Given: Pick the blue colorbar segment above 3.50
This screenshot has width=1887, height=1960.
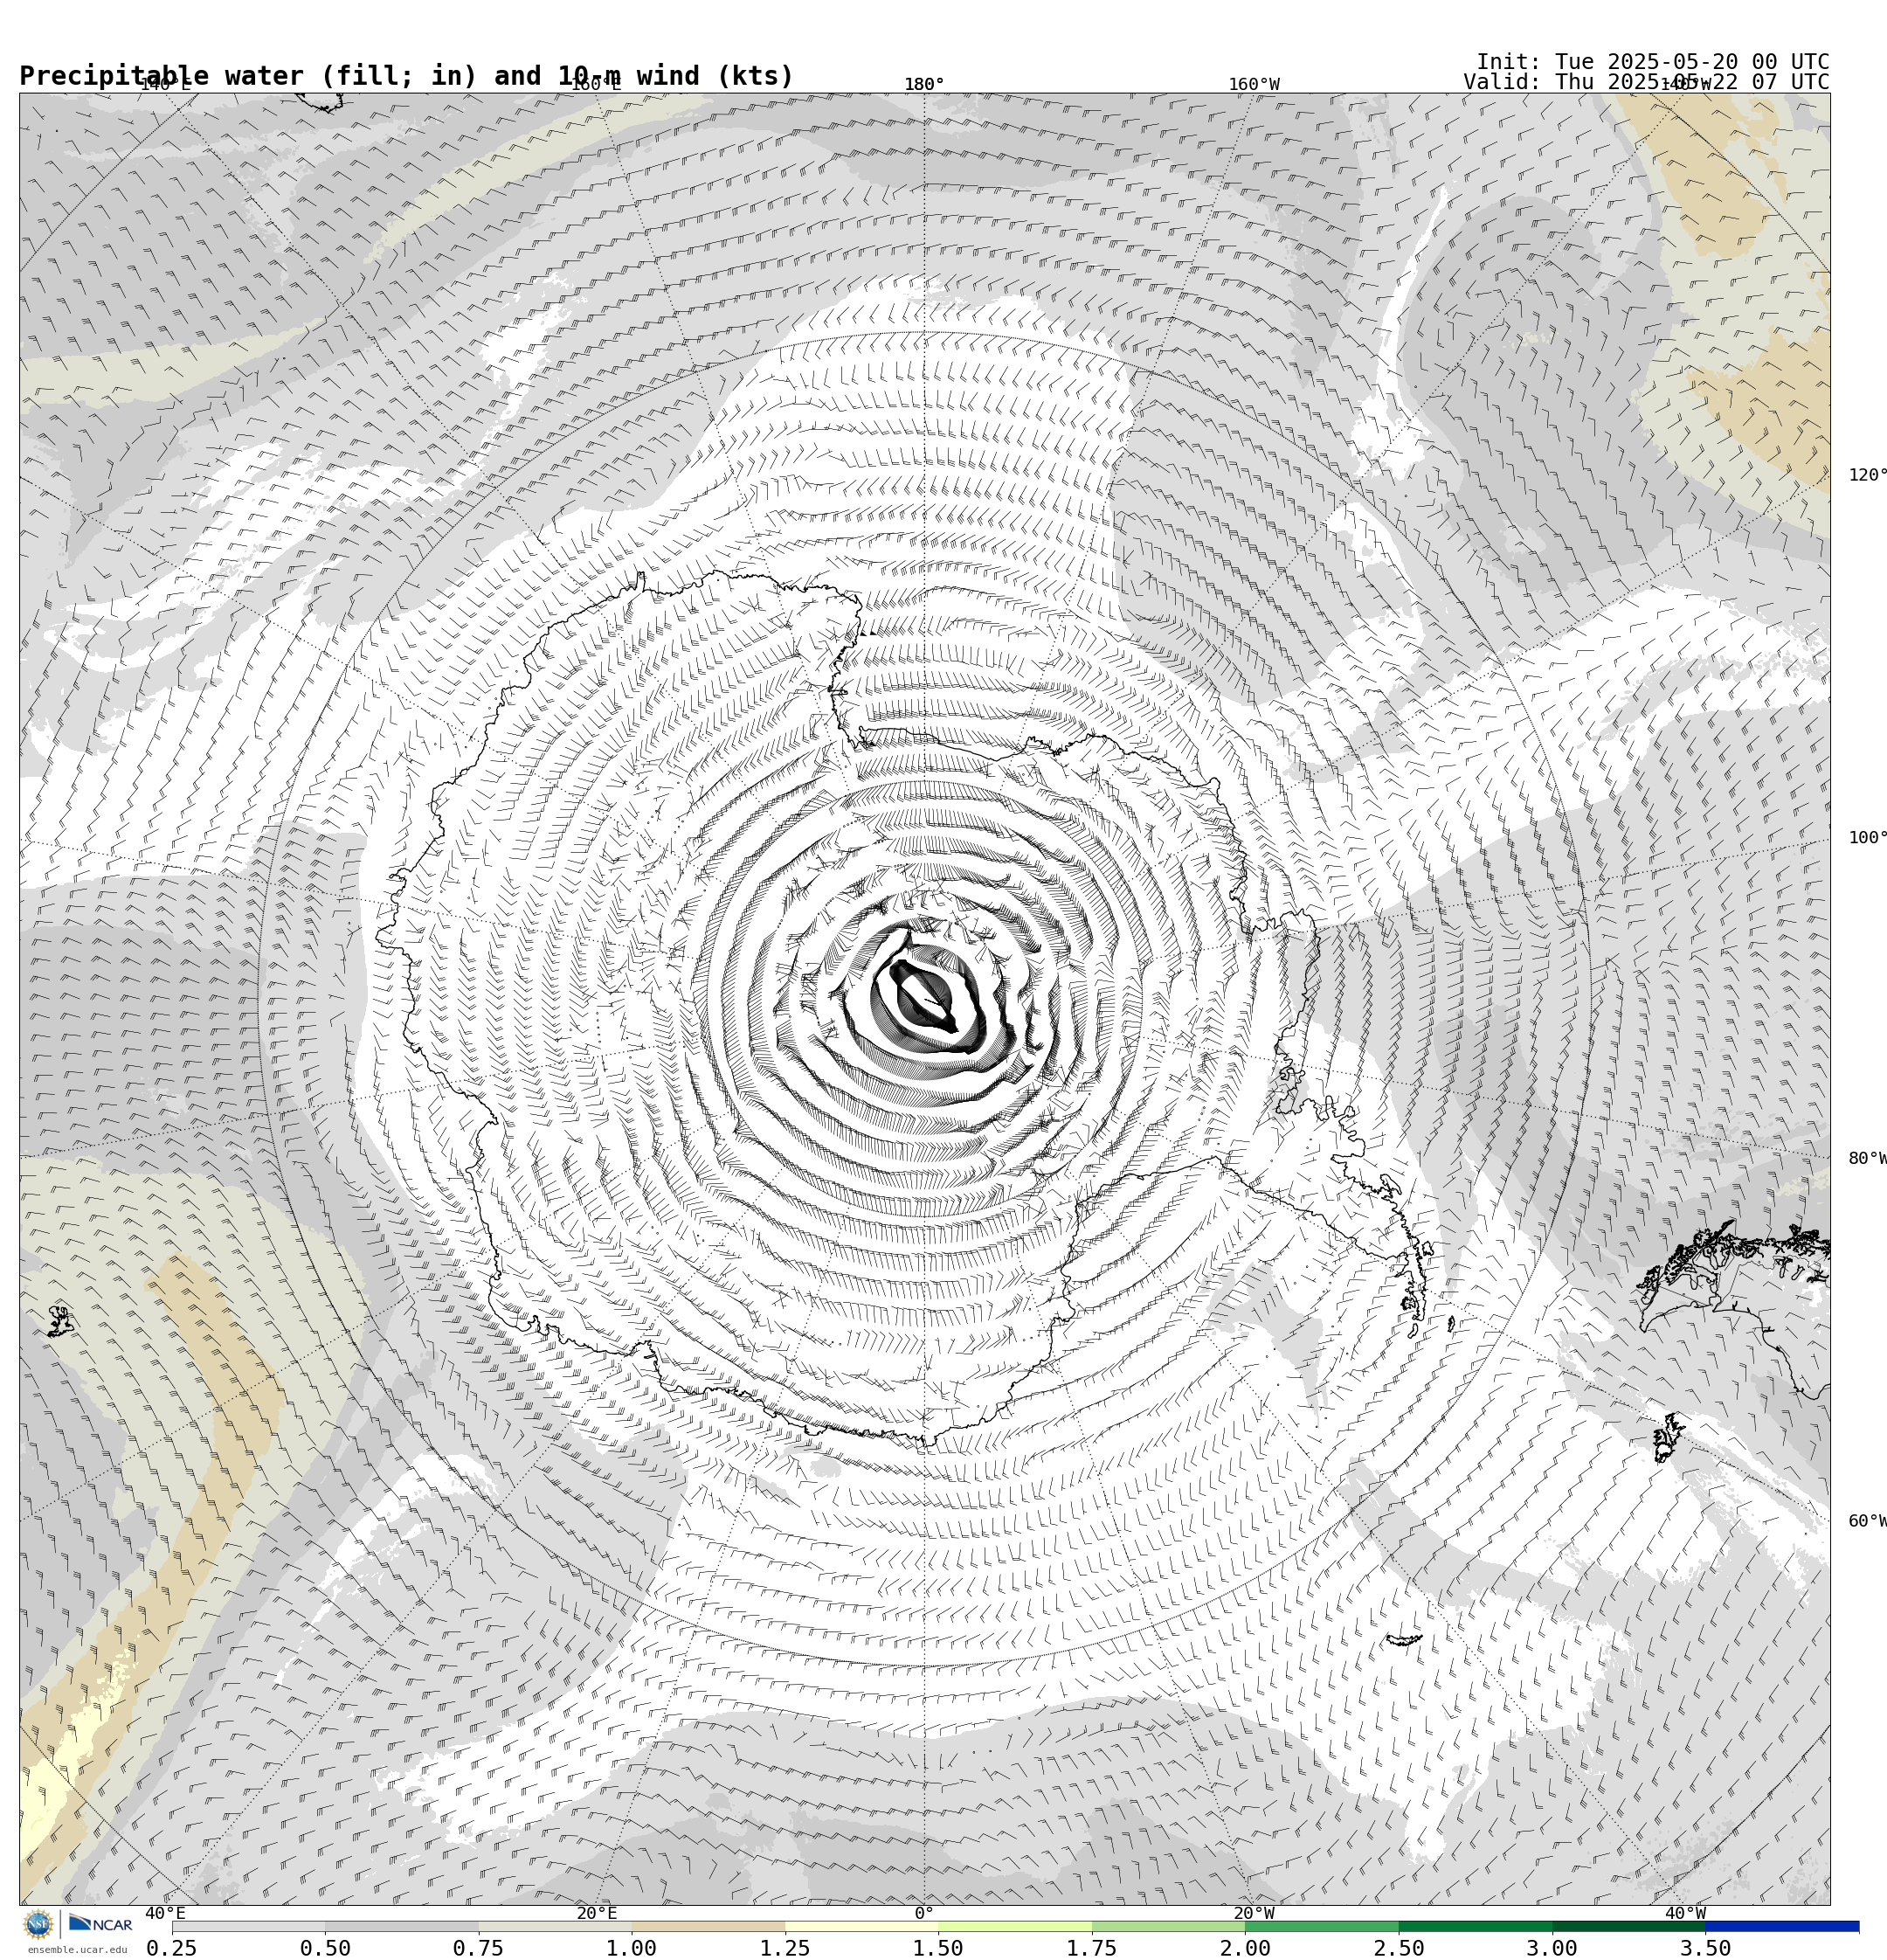Looking at the screenshot, I should tap(1782, 1926).
